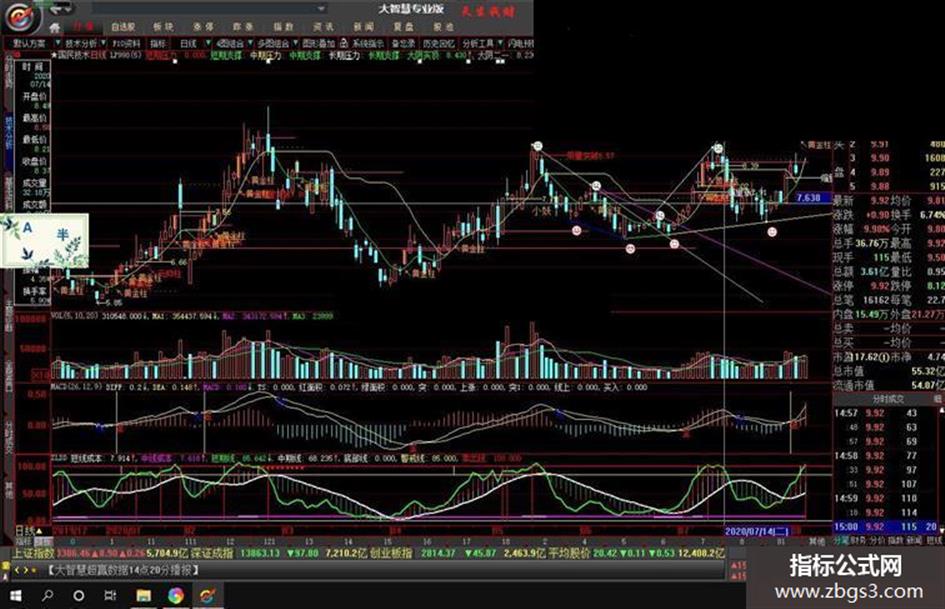945x609 pixels.
Task: Click the 15:00 9.92 highlighted trade row
Action: tap(888, 526)
